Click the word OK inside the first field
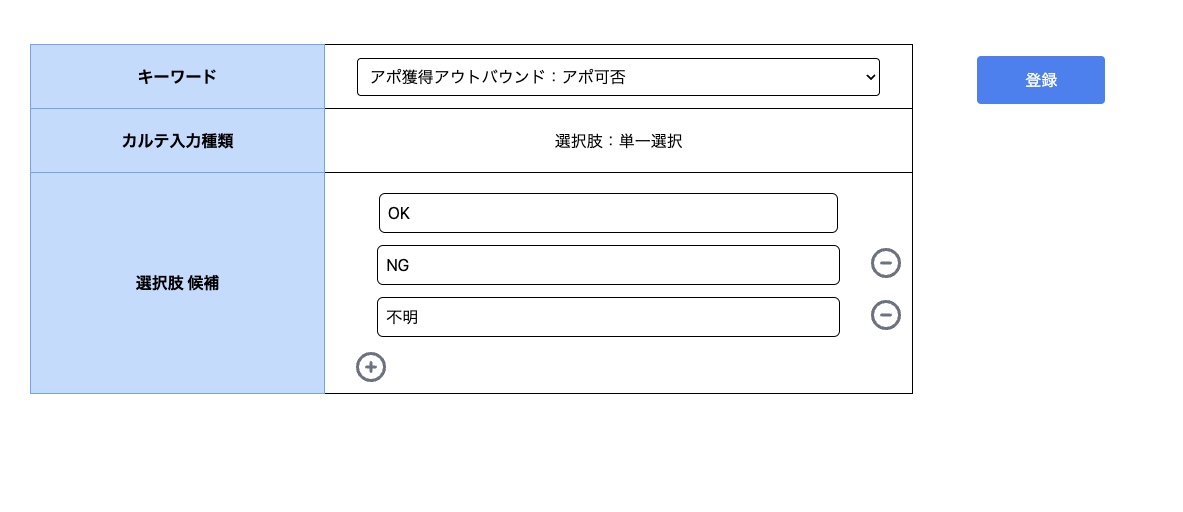 [399, 214]
